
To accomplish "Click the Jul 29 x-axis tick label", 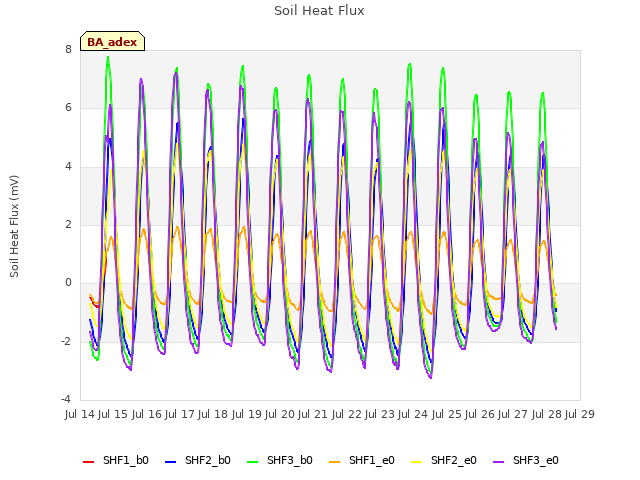I will (x=580, y=414).
